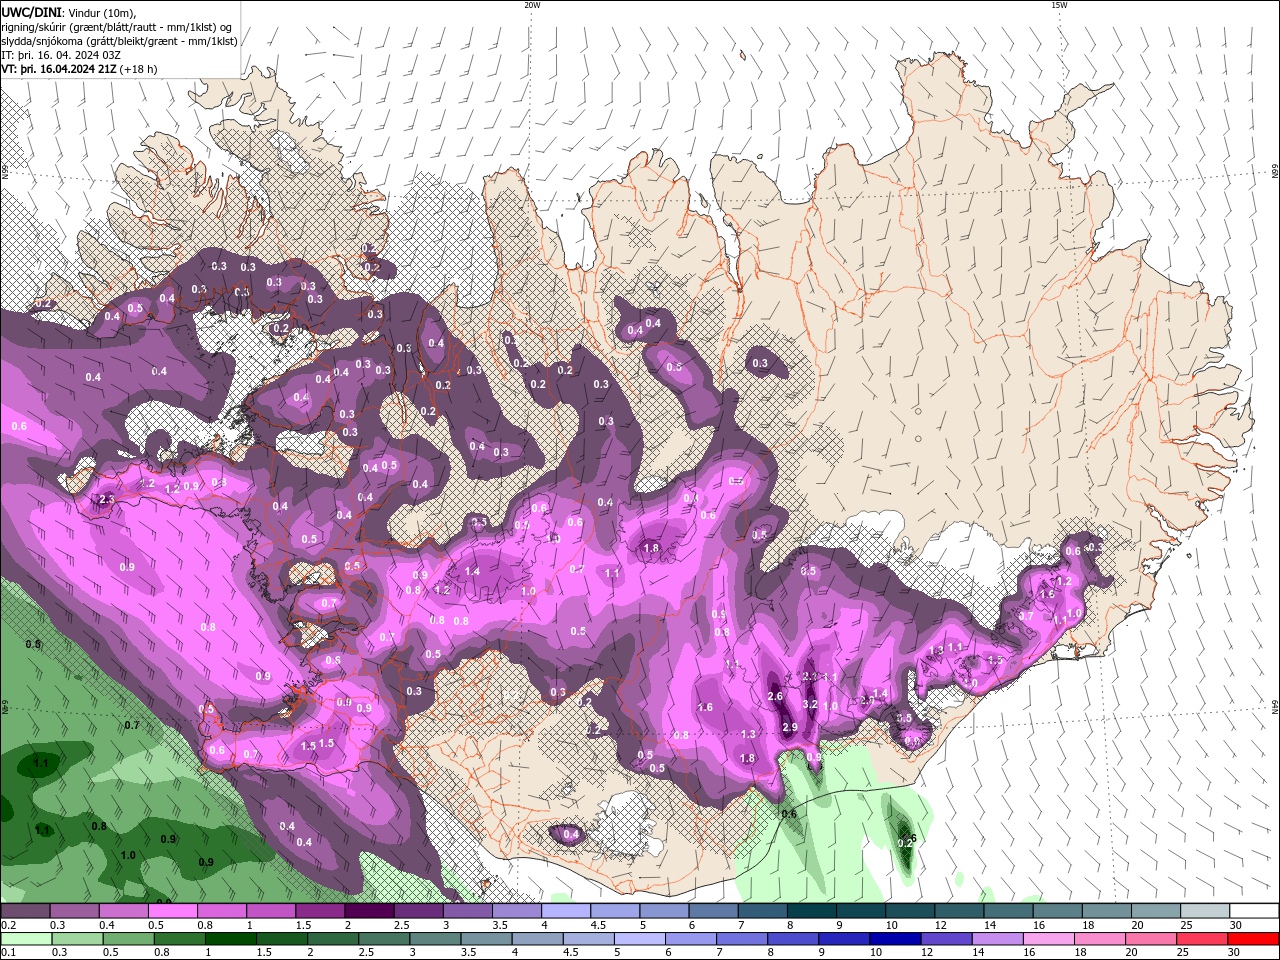Click the 'slydda/snjókoma' legend description line
Viewport: 1280px width, 960px height.
(119, 41)
